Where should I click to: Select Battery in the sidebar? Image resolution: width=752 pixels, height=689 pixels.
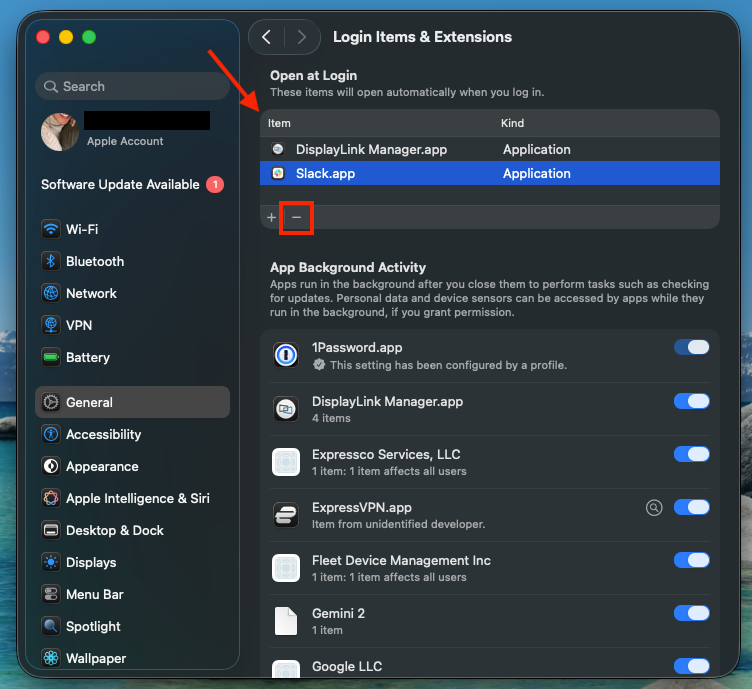[x=132, y=358]
